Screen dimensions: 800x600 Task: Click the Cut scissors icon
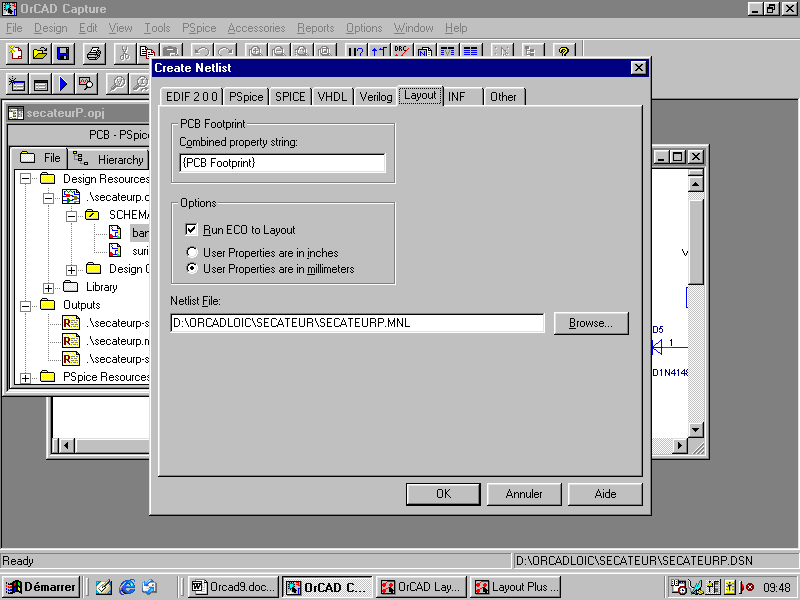(124, 53)
